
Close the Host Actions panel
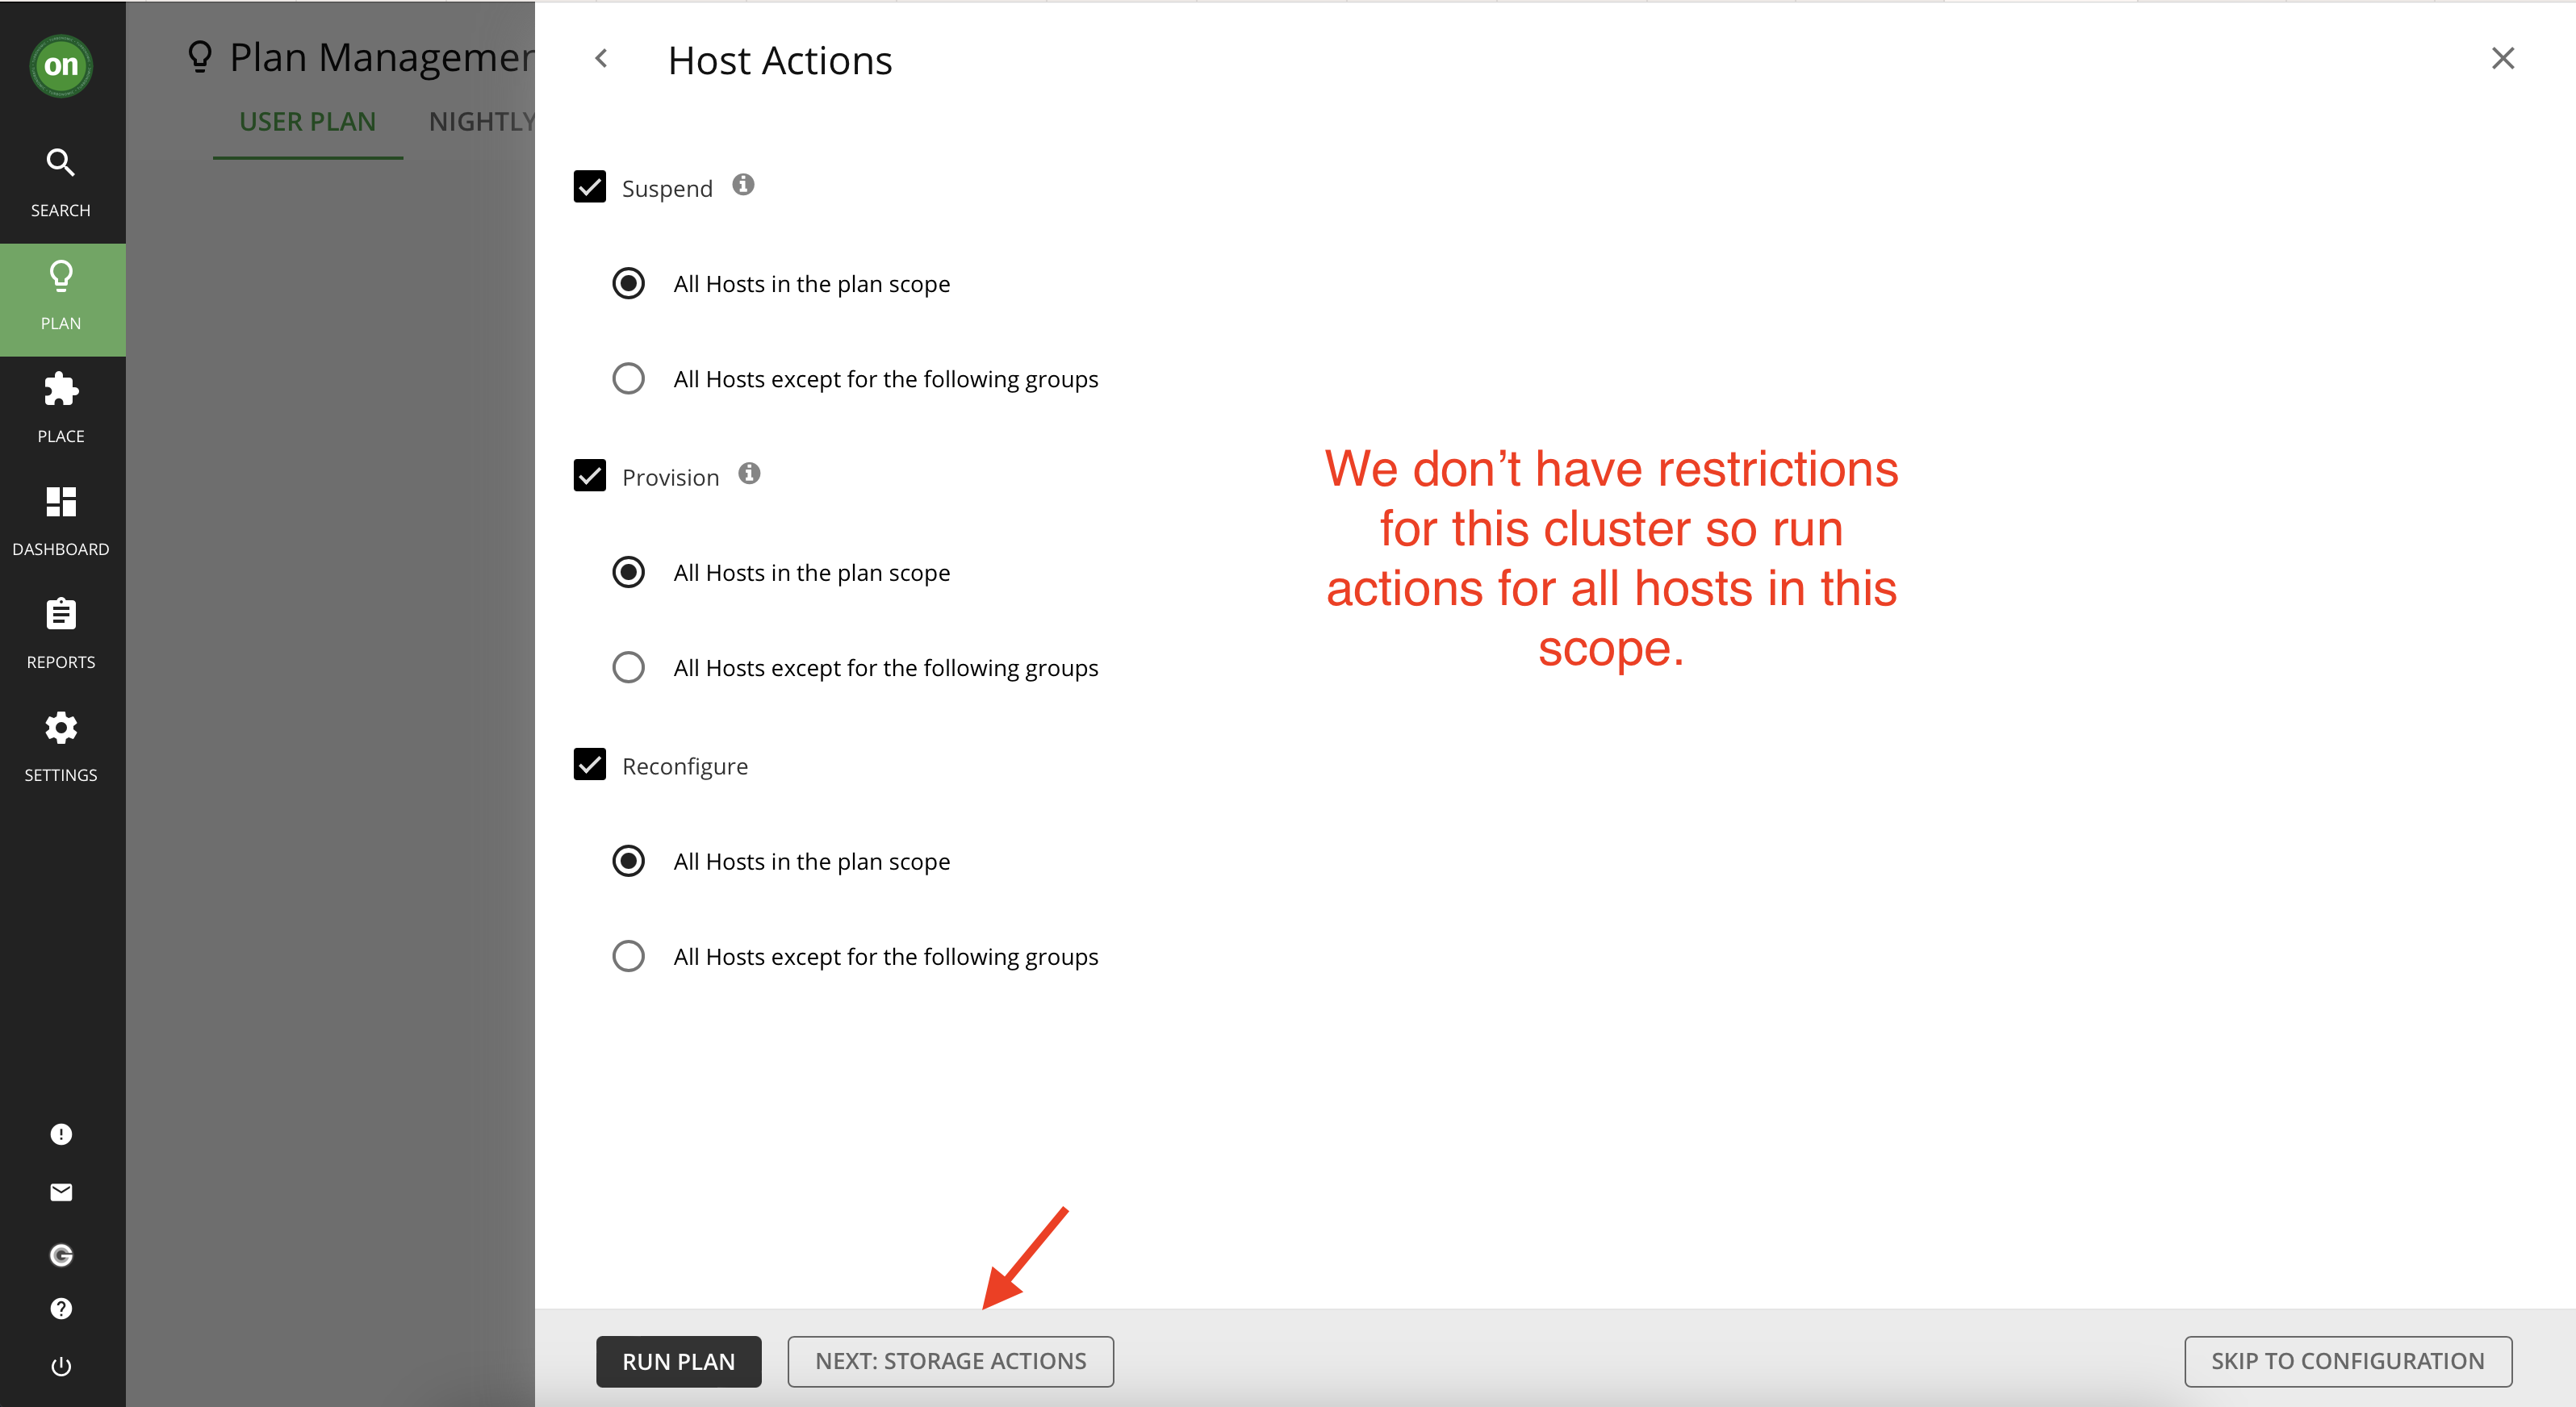(x=2503, y=58)
